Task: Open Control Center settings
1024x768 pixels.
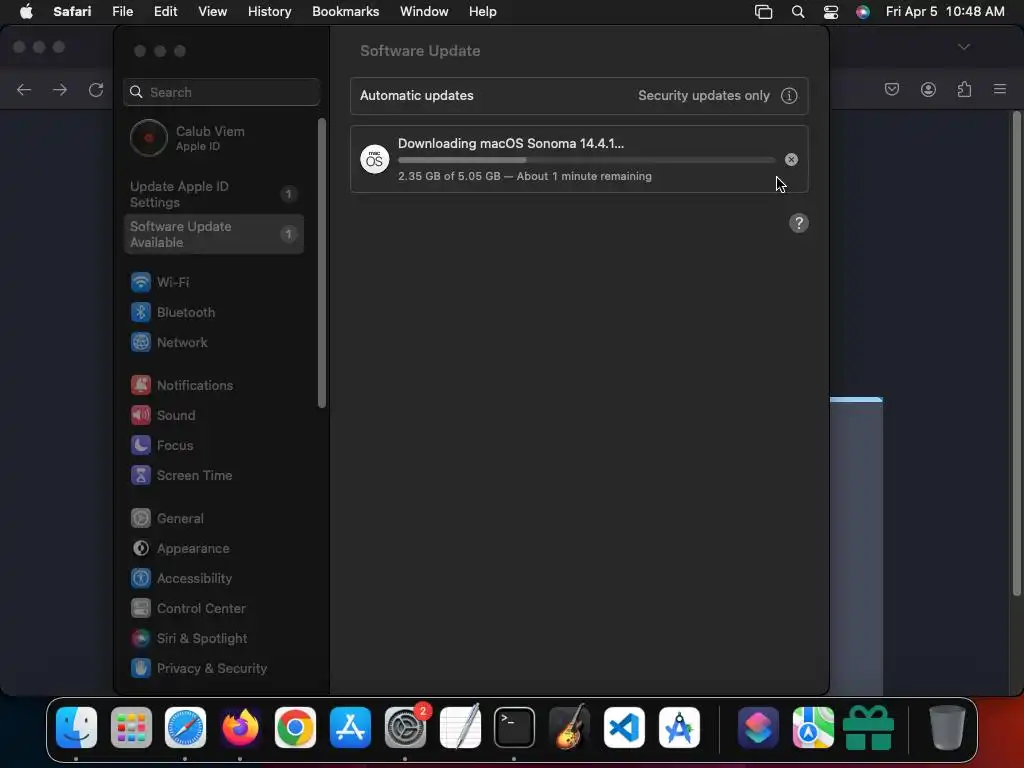Action: click(214, 609)
